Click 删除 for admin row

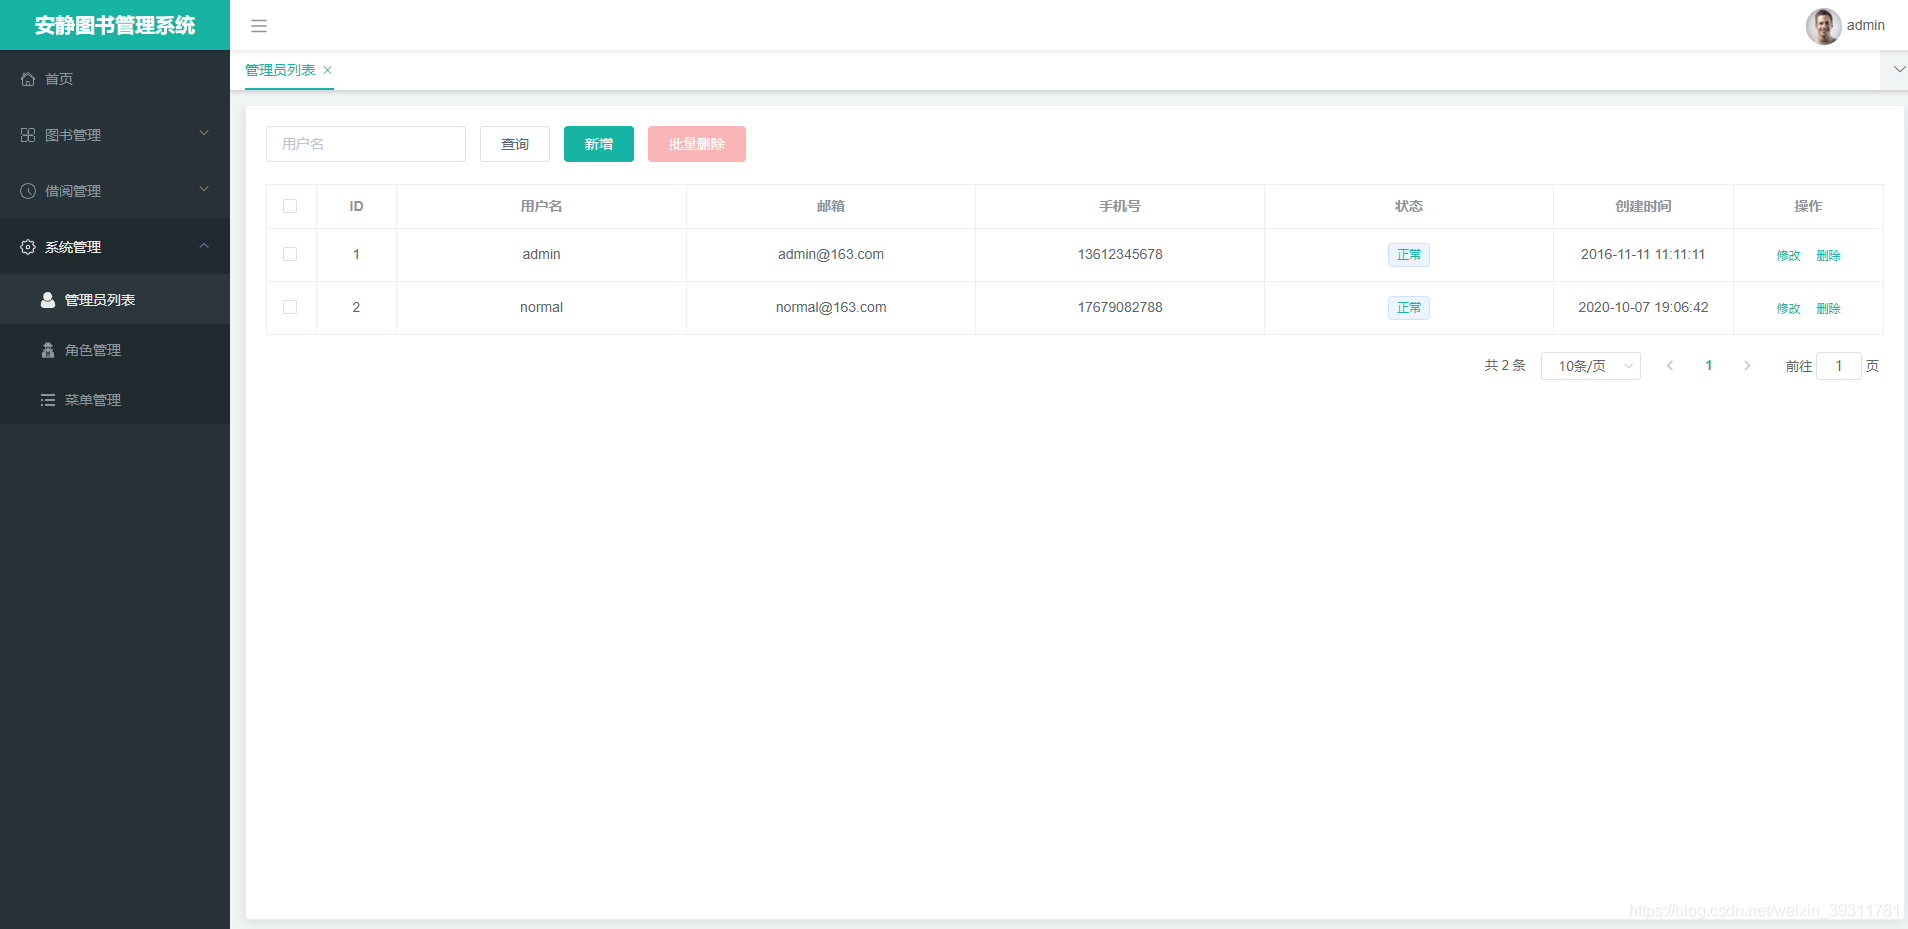1828,255
